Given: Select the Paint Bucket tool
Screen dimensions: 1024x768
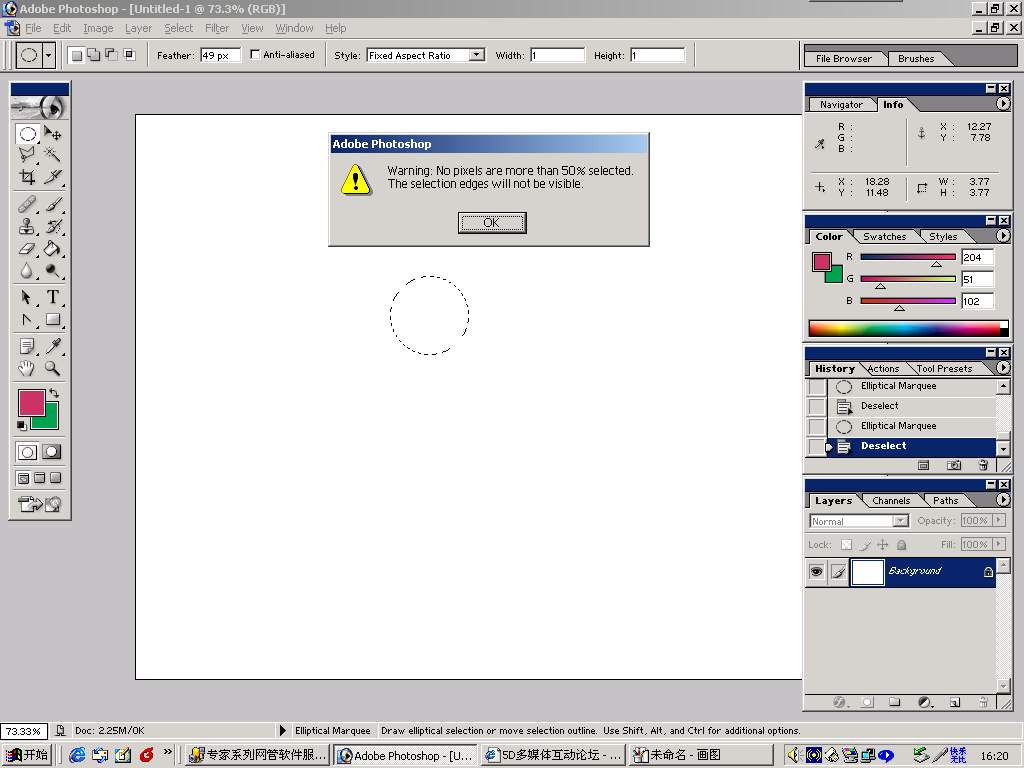Looking at the screenshot, I should point(53,249).
